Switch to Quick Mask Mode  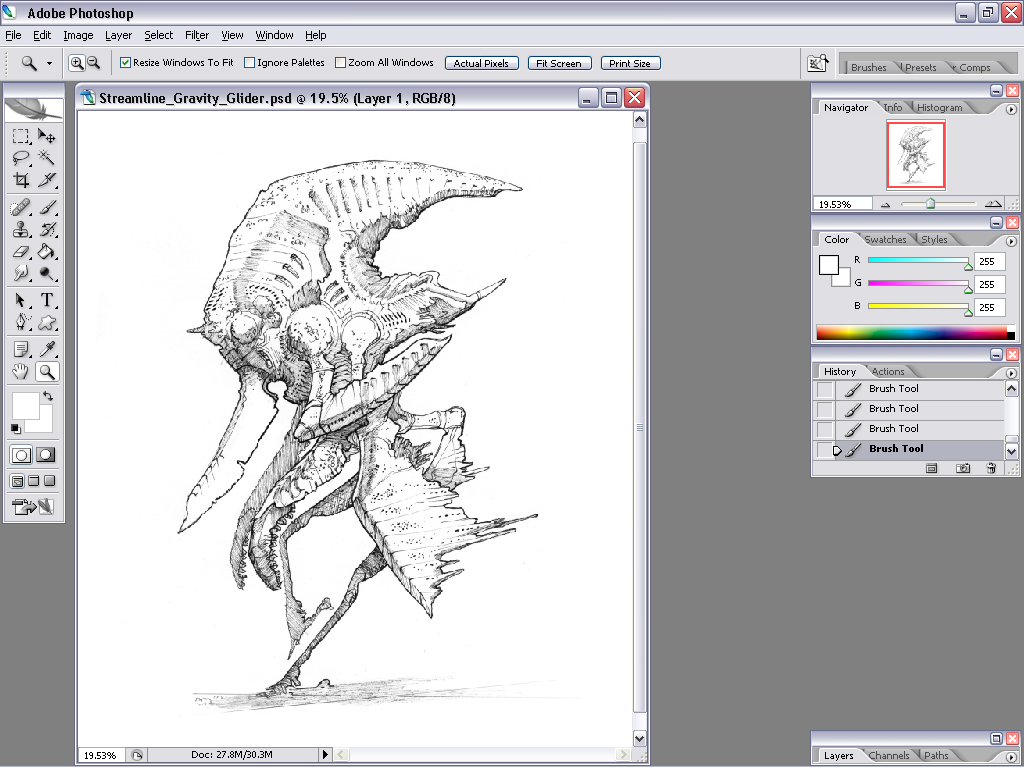coord(46,455)
